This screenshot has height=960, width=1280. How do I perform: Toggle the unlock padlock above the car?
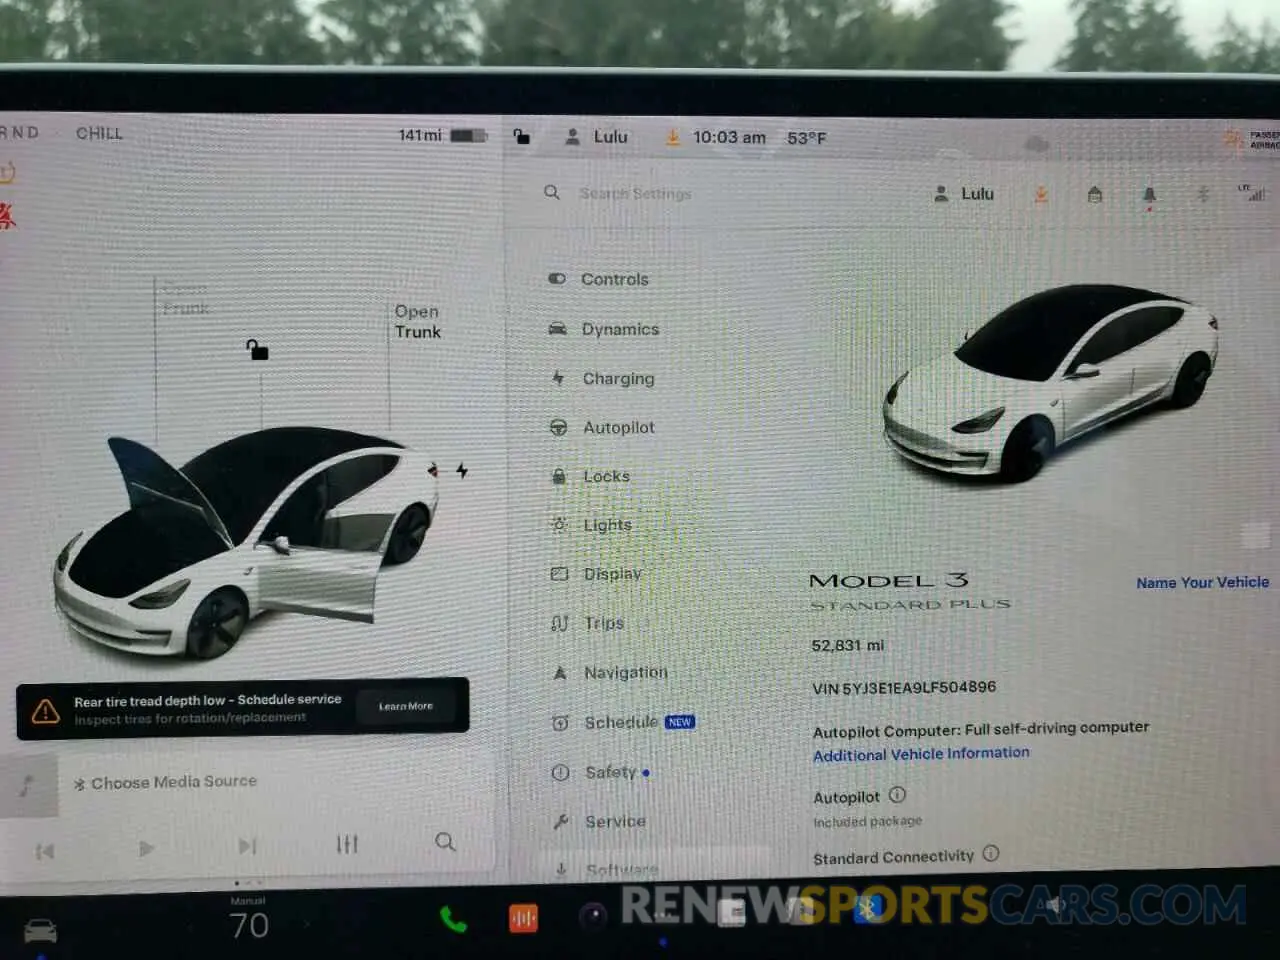pyautogui.click(x=257, y=349)
